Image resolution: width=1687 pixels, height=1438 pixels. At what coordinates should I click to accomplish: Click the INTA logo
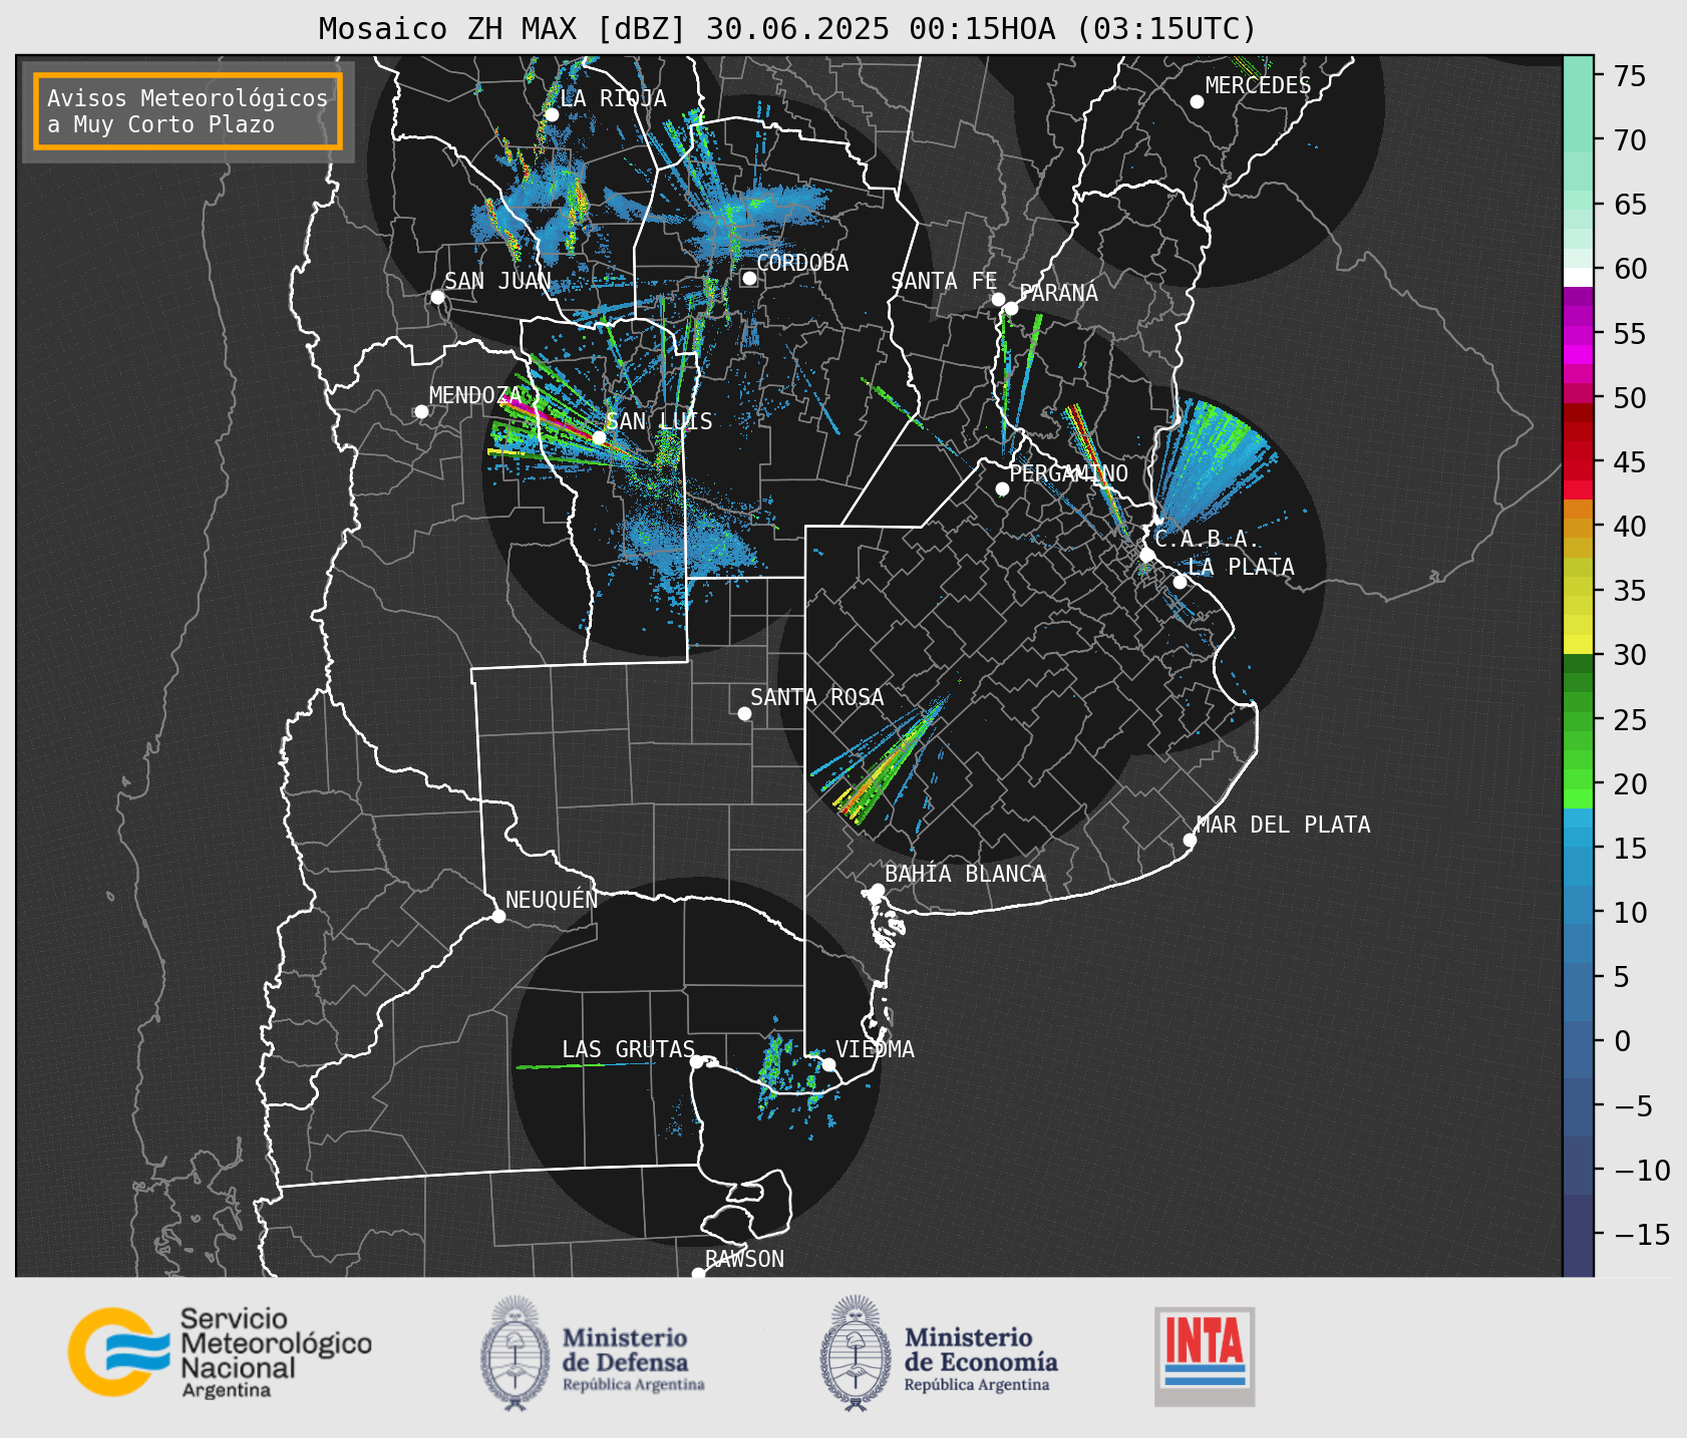coord(1204,1356)
